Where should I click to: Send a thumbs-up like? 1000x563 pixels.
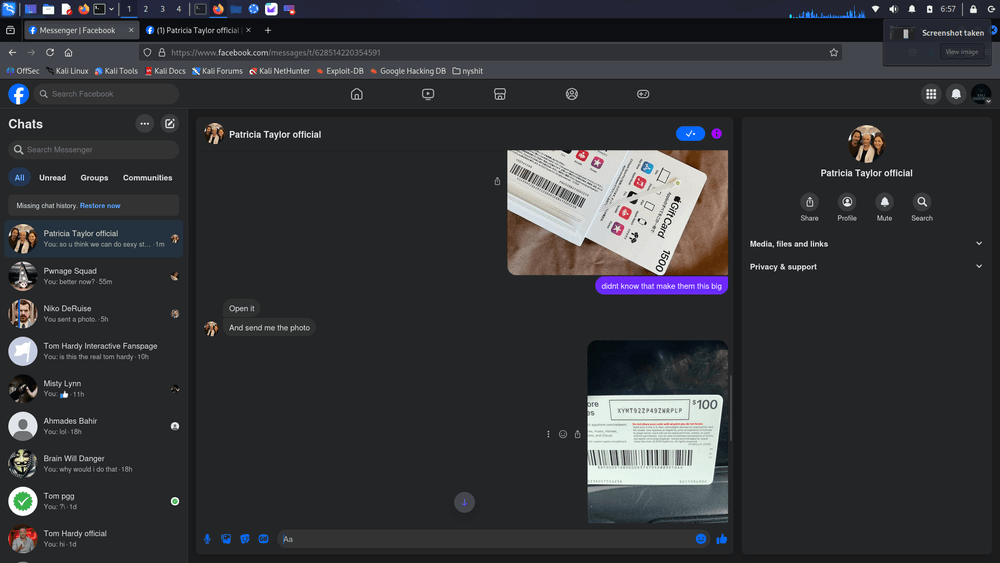[721, 539]
